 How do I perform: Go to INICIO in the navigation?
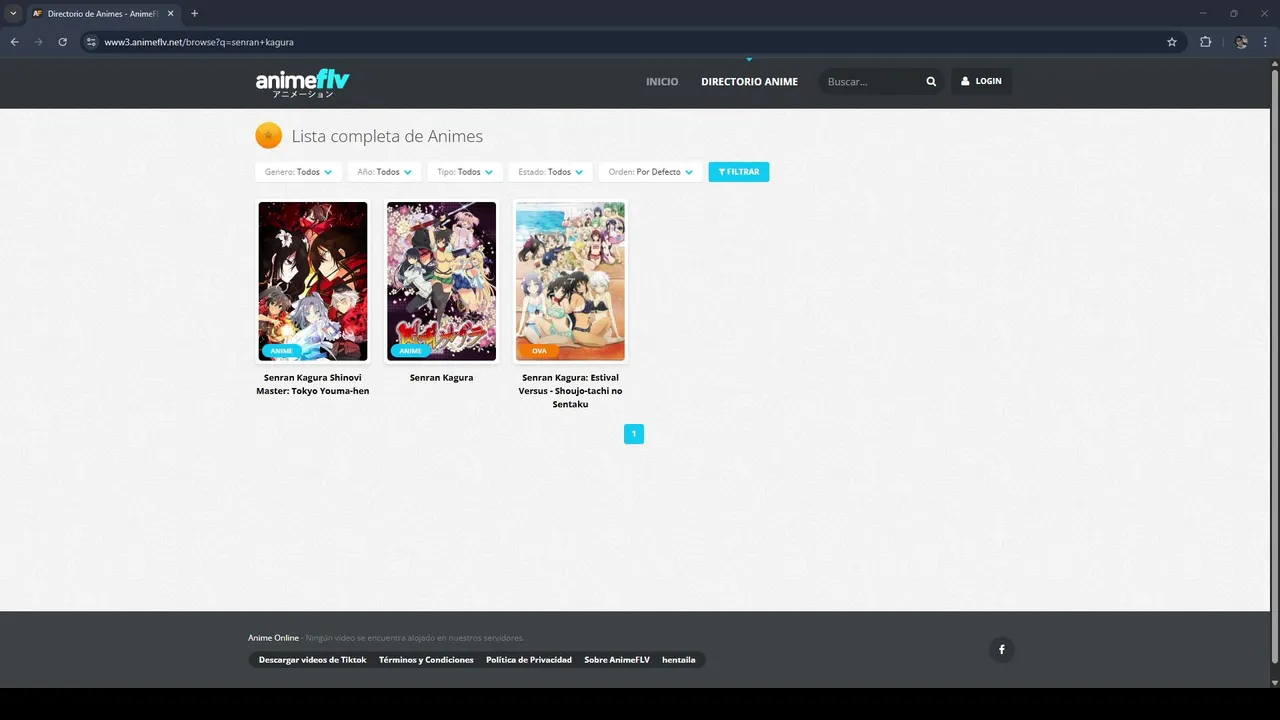(x=662, y=82)
